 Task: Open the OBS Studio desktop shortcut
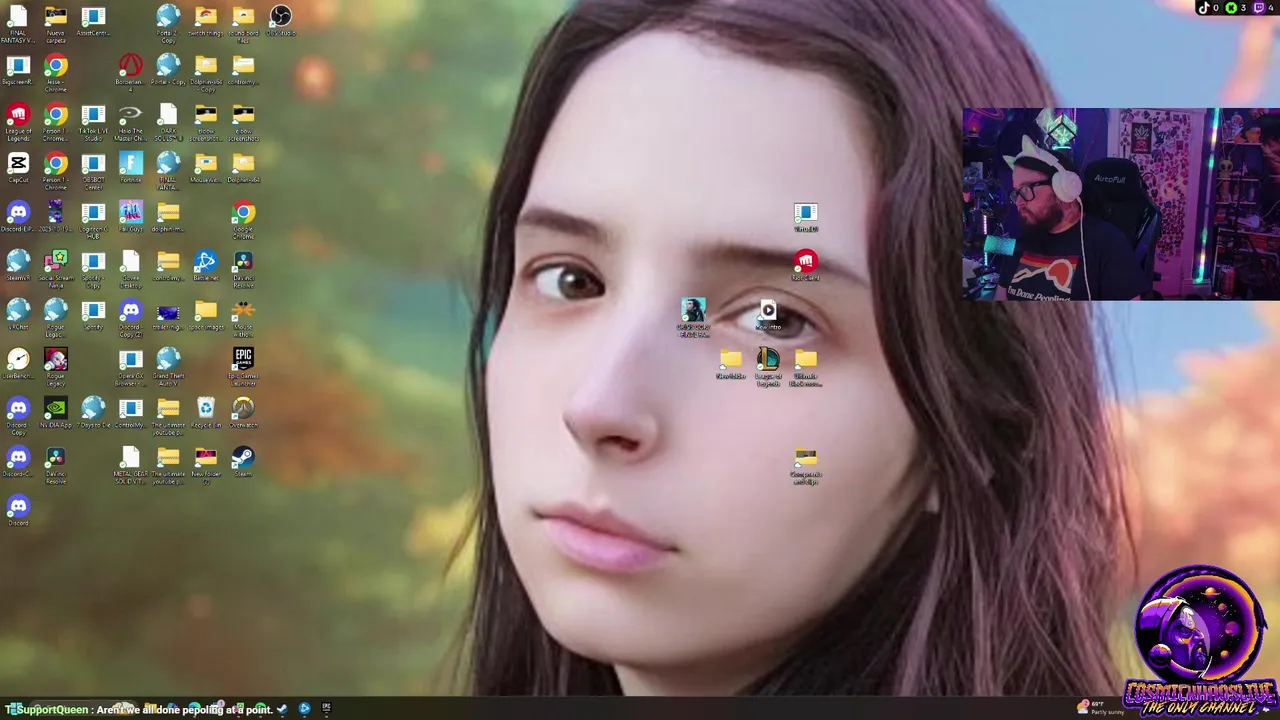(x=281, y=17)
